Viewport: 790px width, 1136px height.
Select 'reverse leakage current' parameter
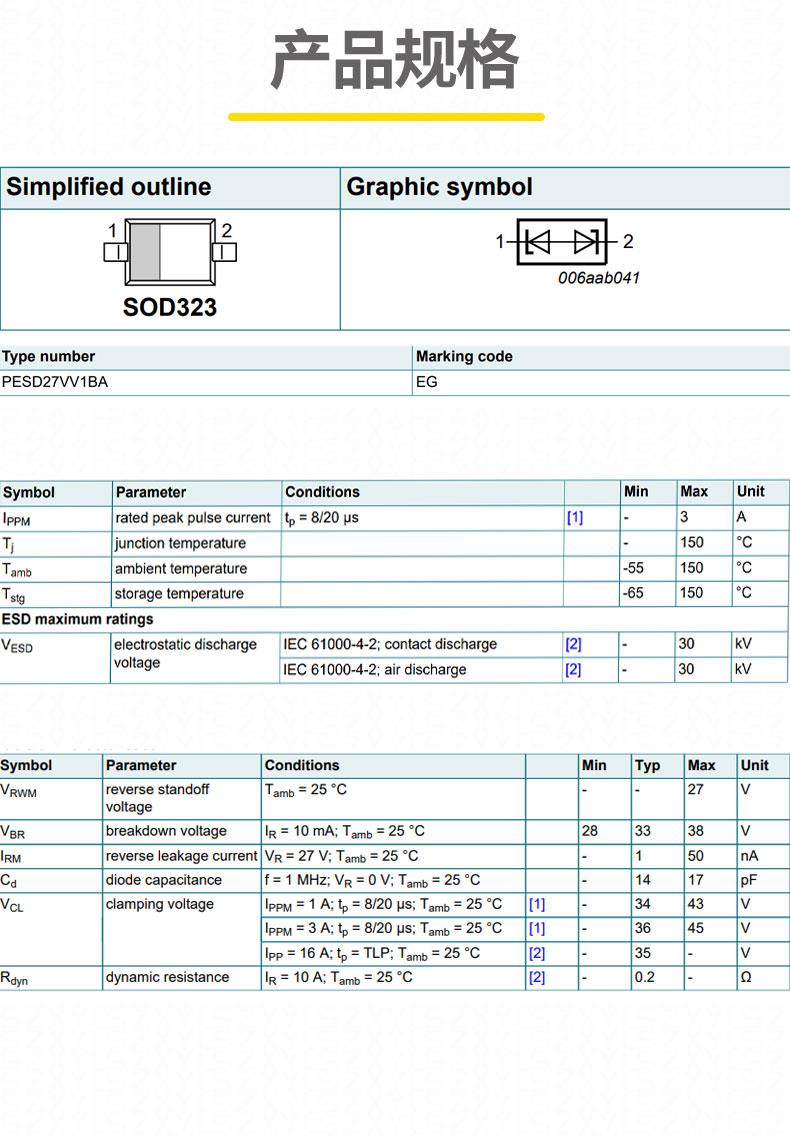coord(181,856)
